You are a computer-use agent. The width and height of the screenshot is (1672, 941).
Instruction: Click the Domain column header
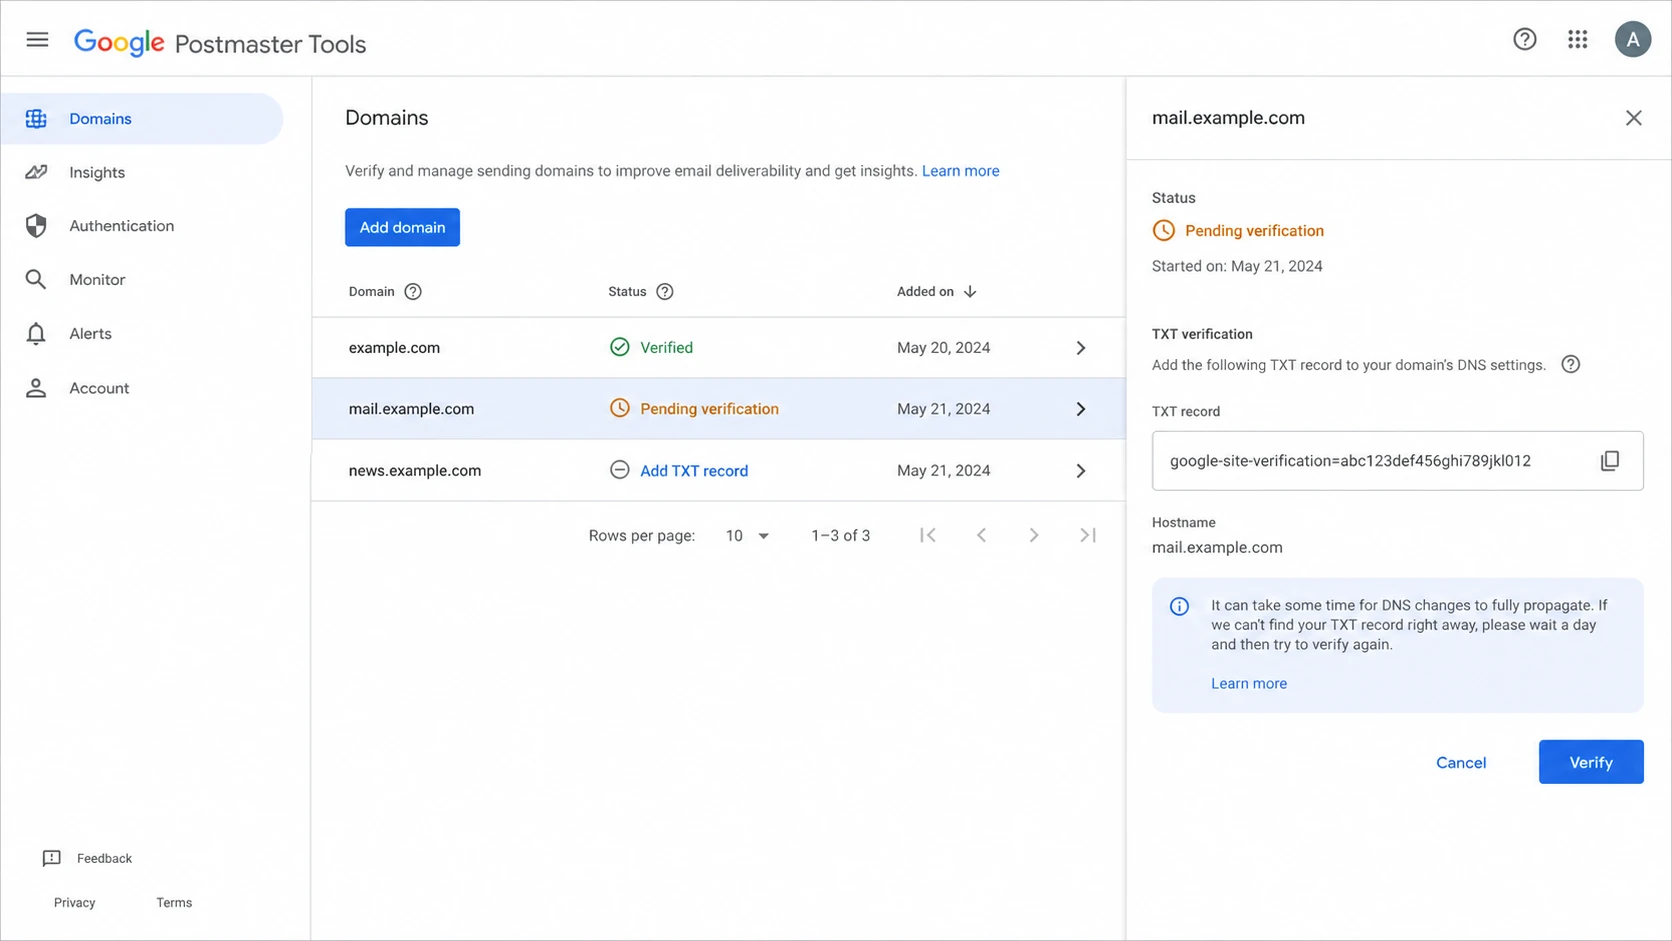coord(371,292)
